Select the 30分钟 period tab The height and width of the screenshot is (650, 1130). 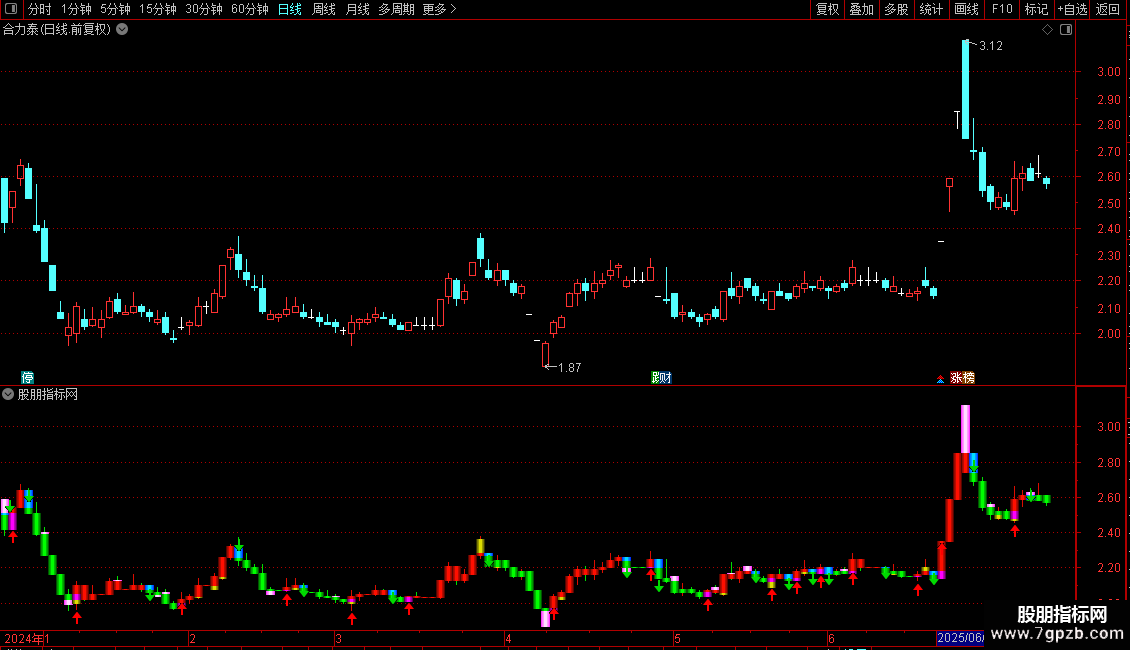pyautogui.click(x=204, y=9)
